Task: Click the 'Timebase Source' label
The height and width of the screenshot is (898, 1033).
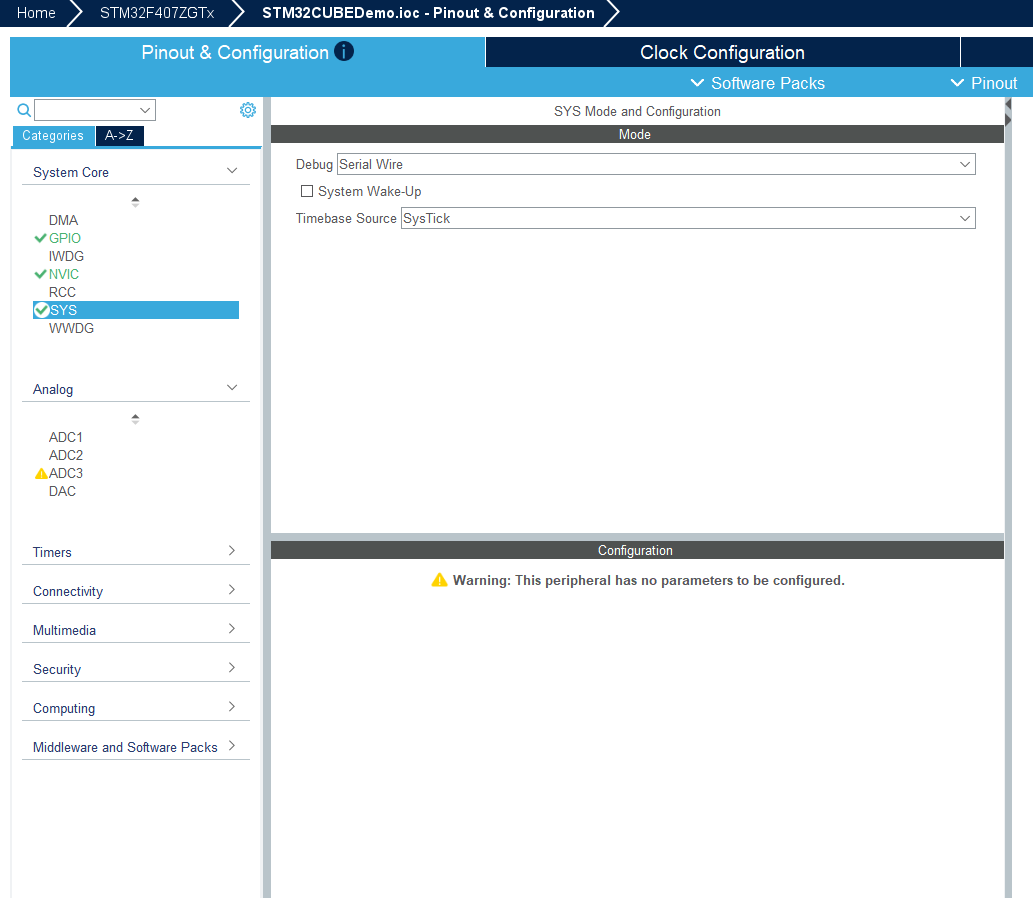Action: click(x=346, y=218)
